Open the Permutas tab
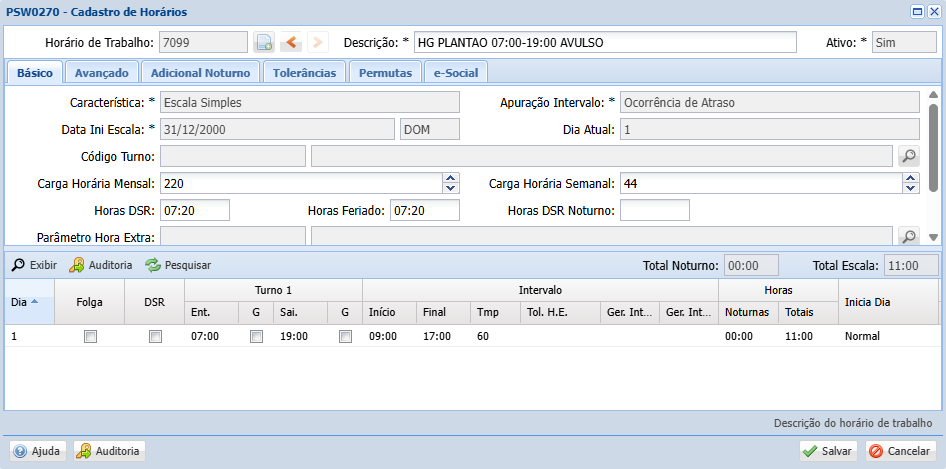 (x=385, y=73)
